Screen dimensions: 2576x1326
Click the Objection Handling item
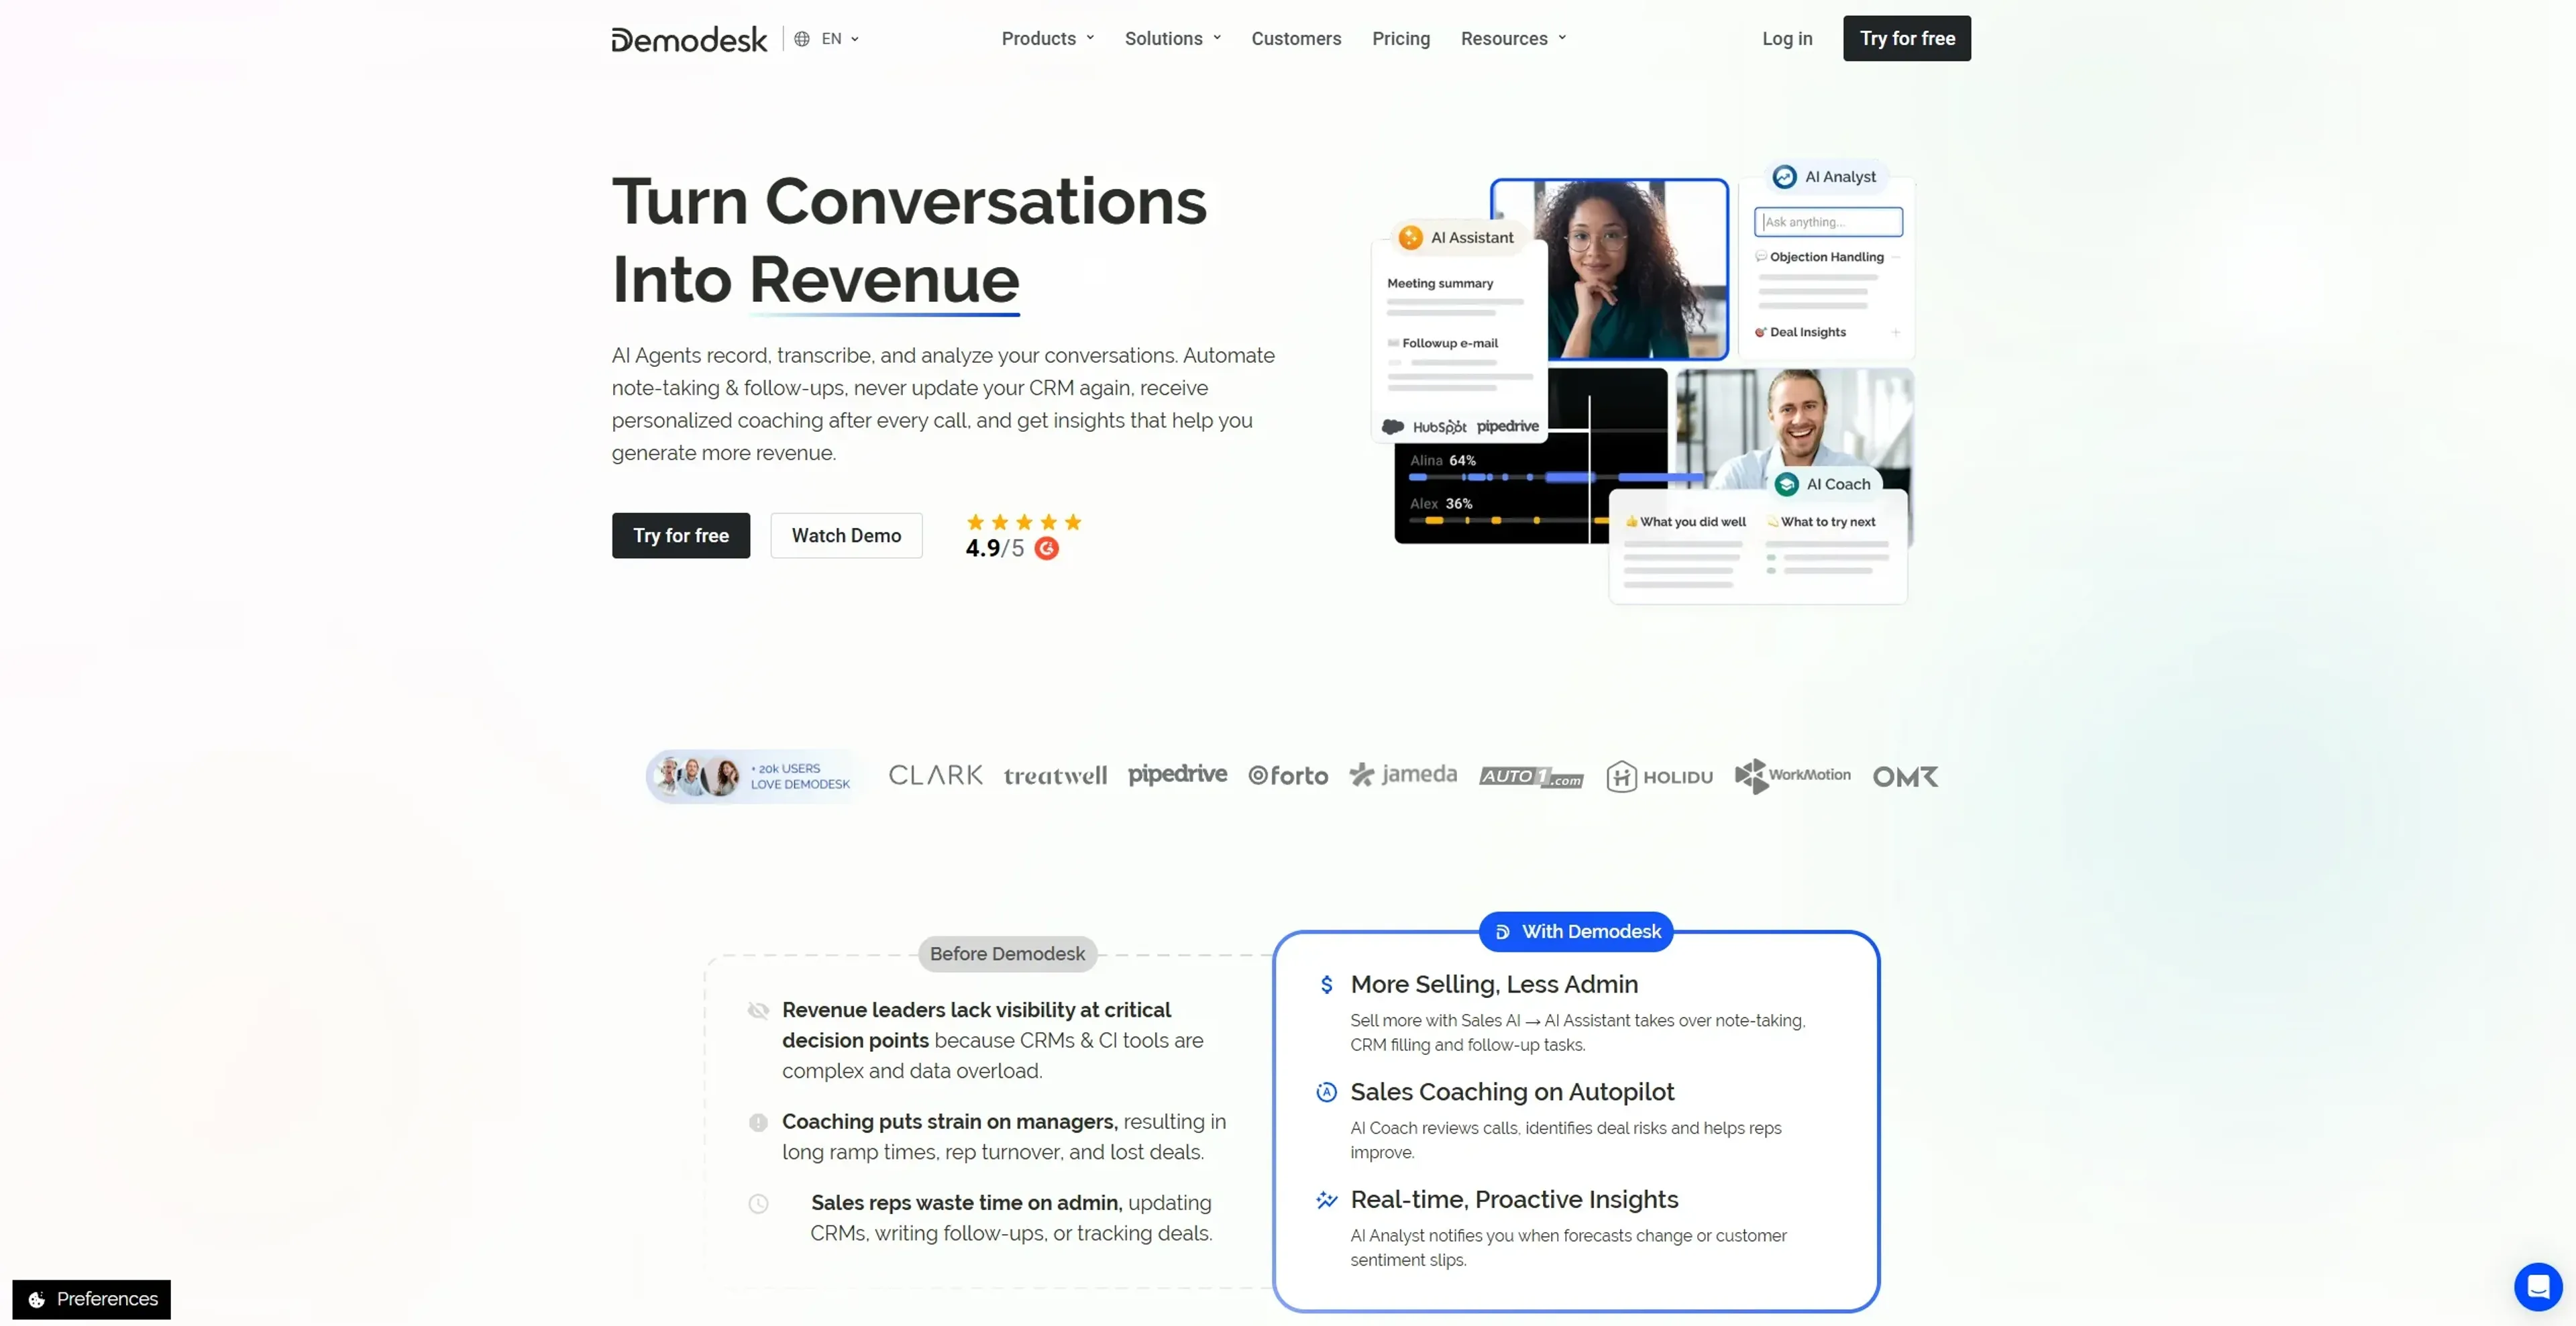click(1826, 257)
